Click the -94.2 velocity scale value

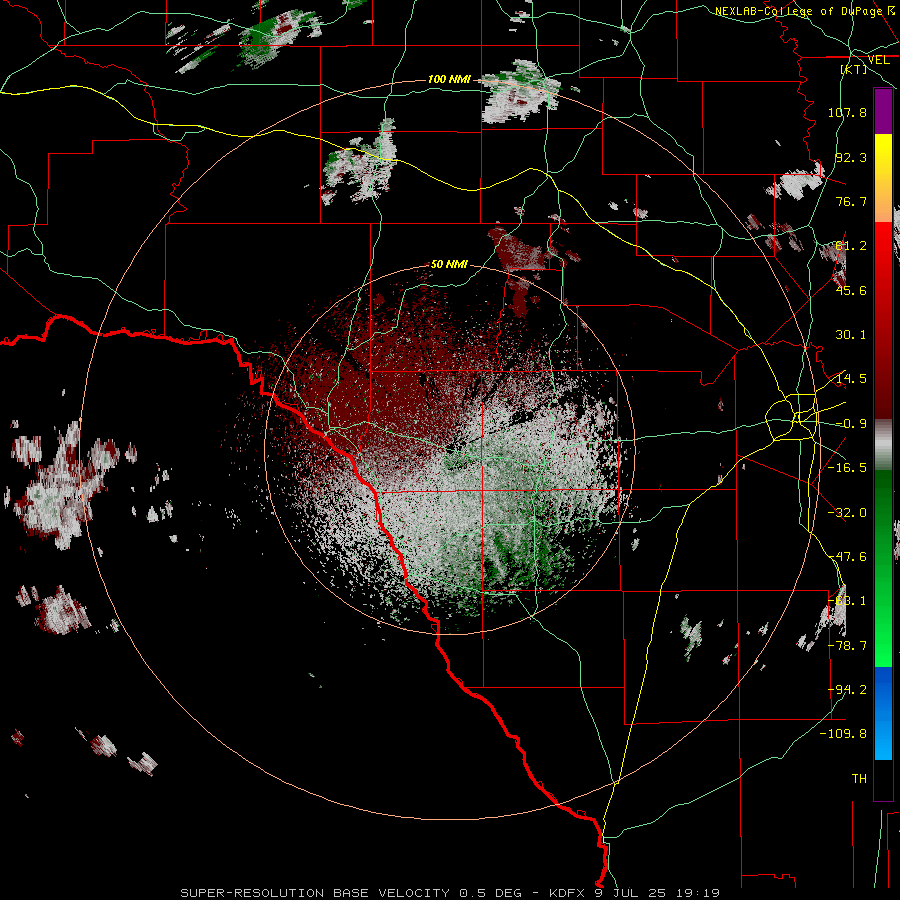pos(847,690)
